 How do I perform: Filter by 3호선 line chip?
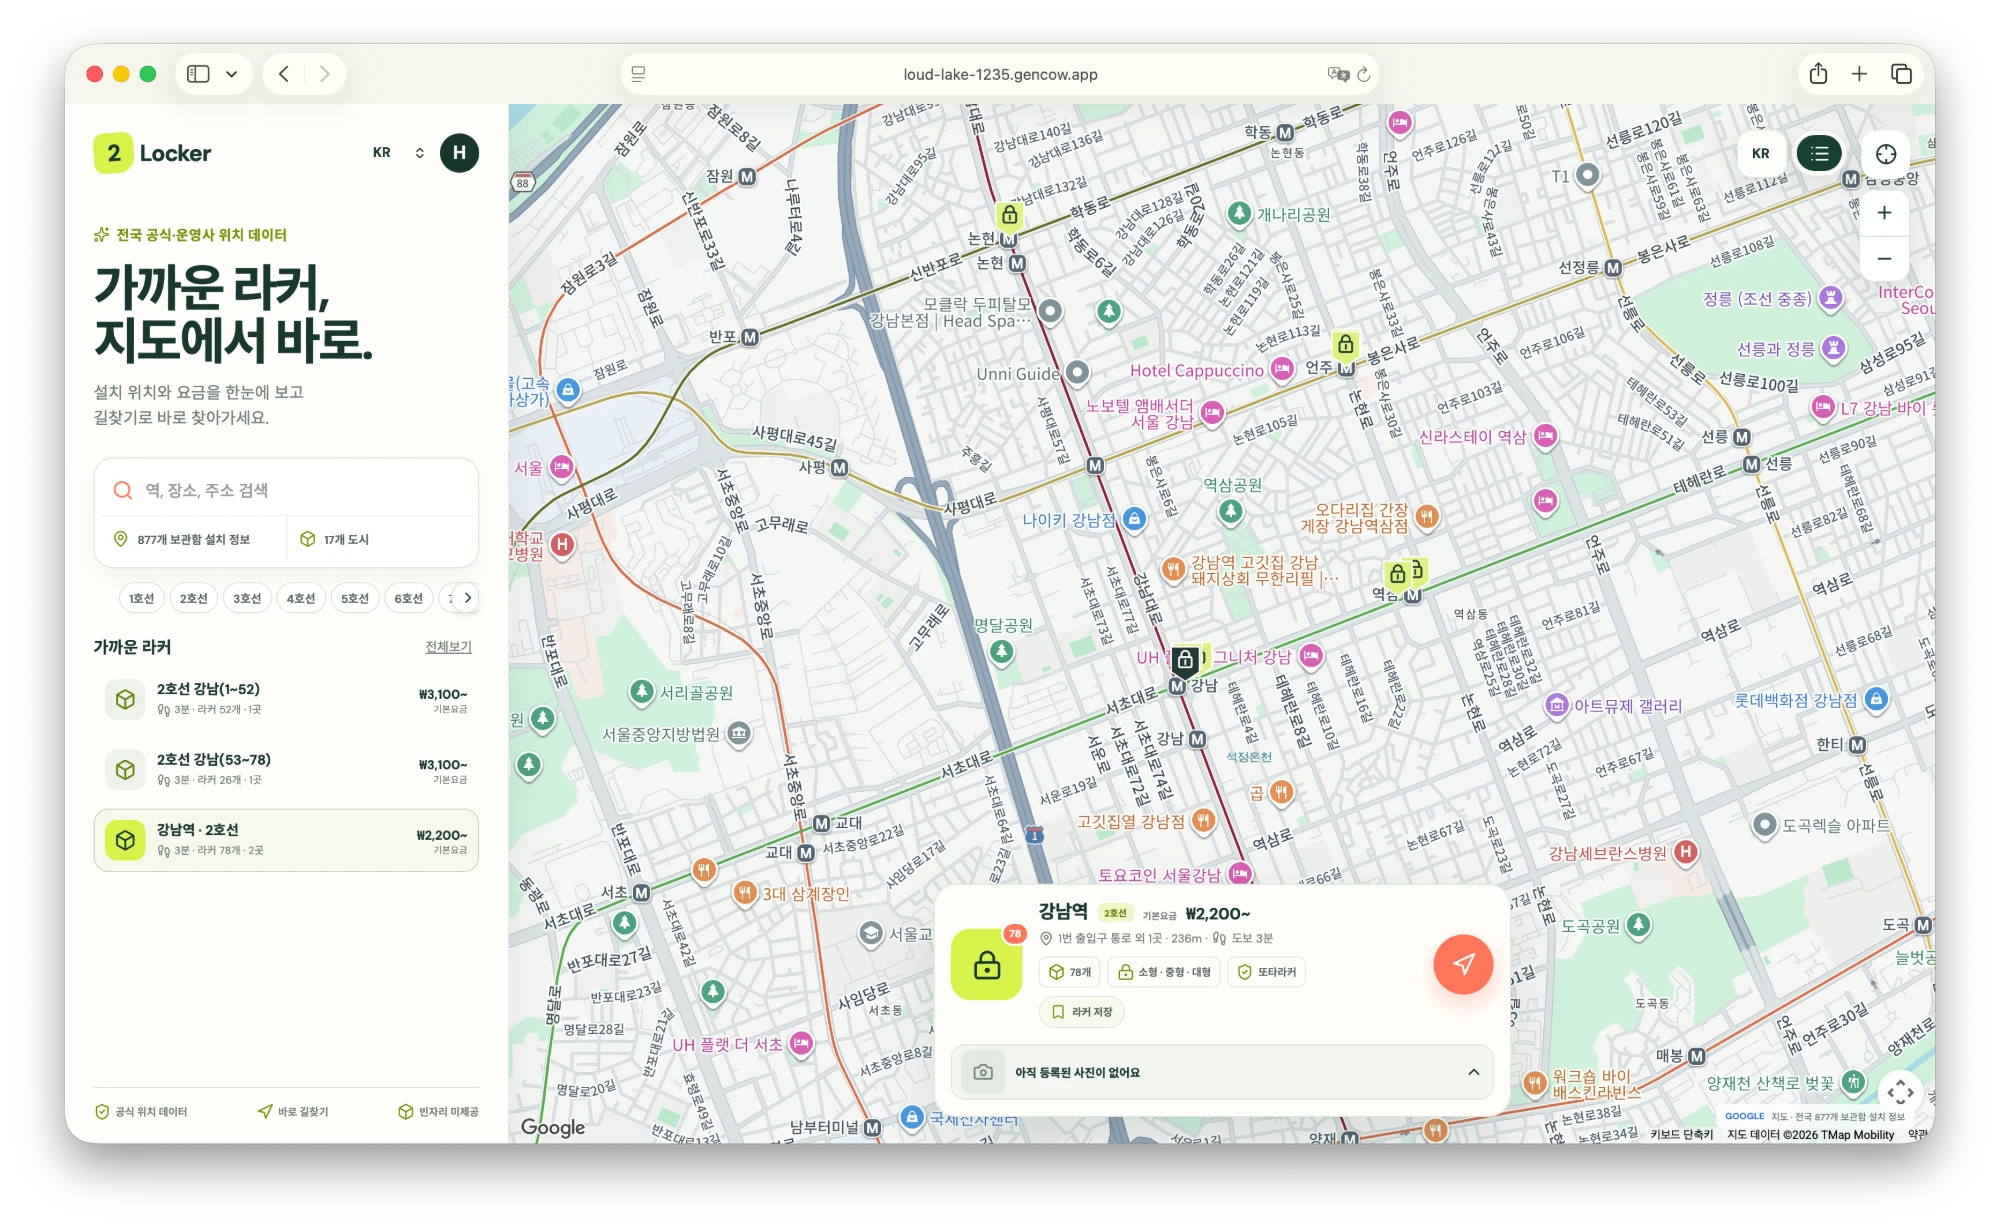[247, 598]
